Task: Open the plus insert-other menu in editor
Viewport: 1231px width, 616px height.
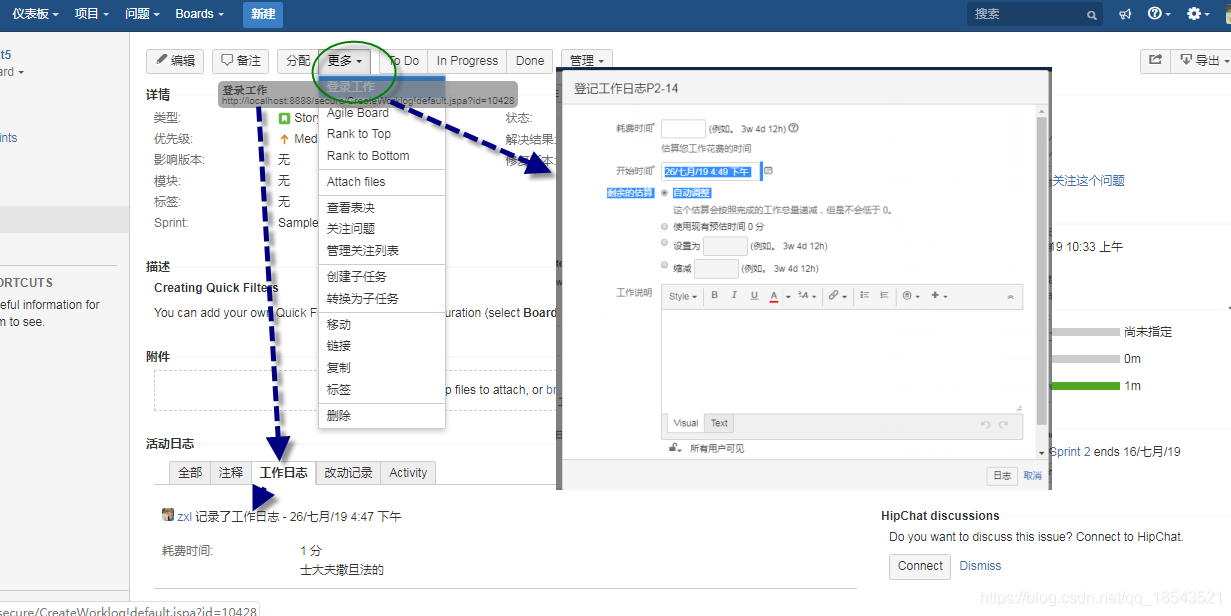Action: click(939, 296)
